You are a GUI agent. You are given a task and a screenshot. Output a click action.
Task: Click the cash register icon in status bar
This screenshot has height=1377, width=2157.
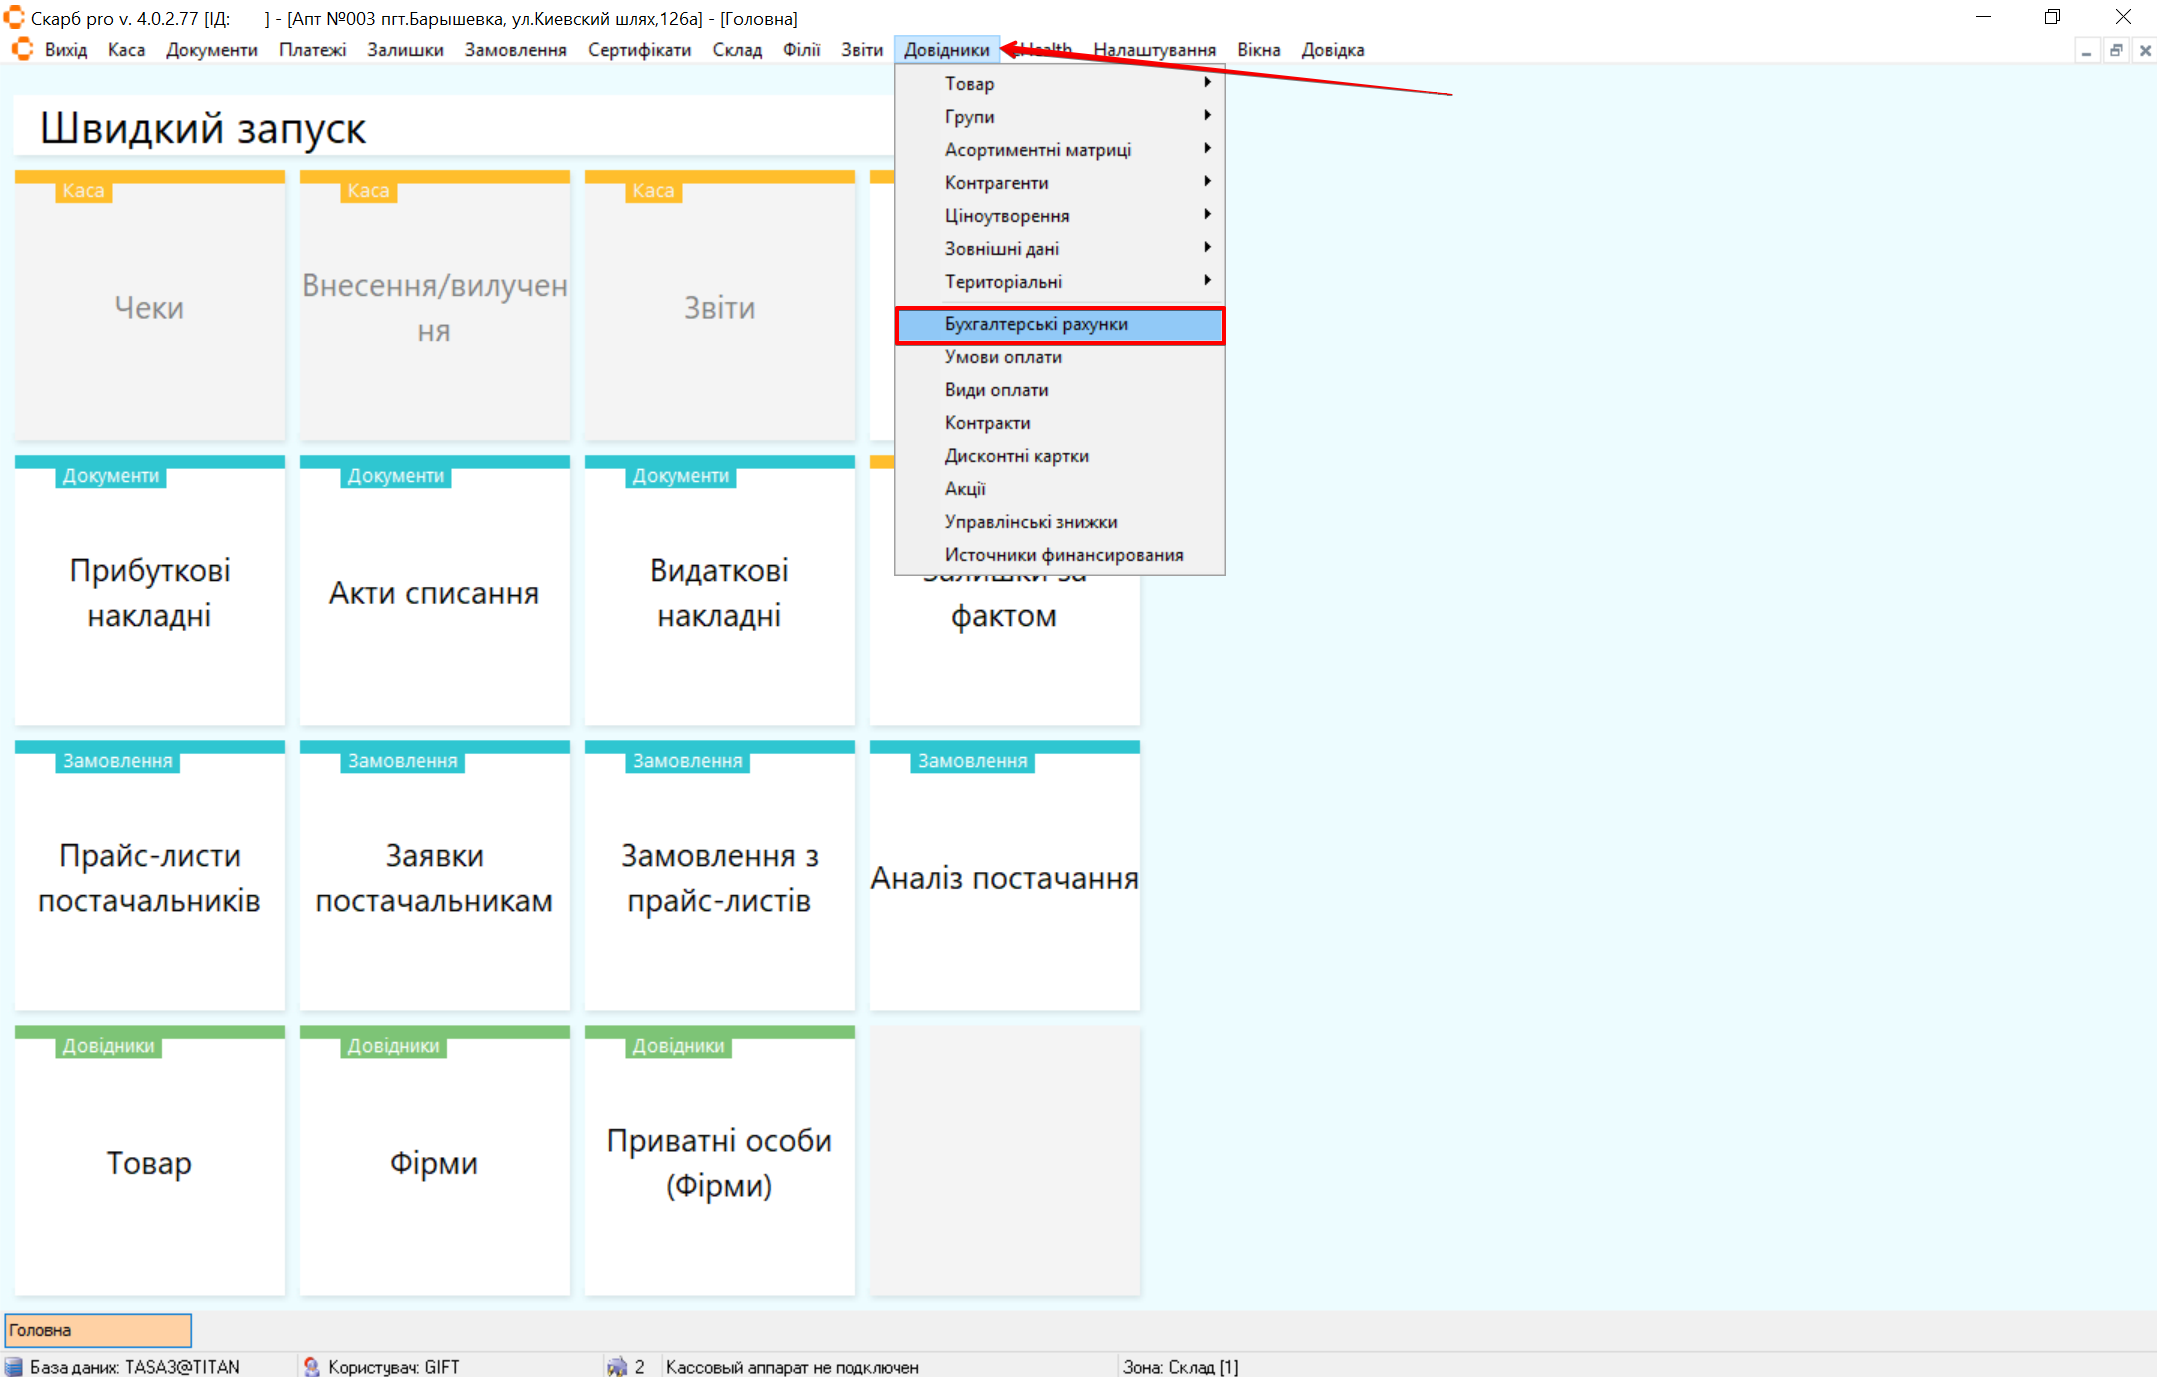[617, 1366]
